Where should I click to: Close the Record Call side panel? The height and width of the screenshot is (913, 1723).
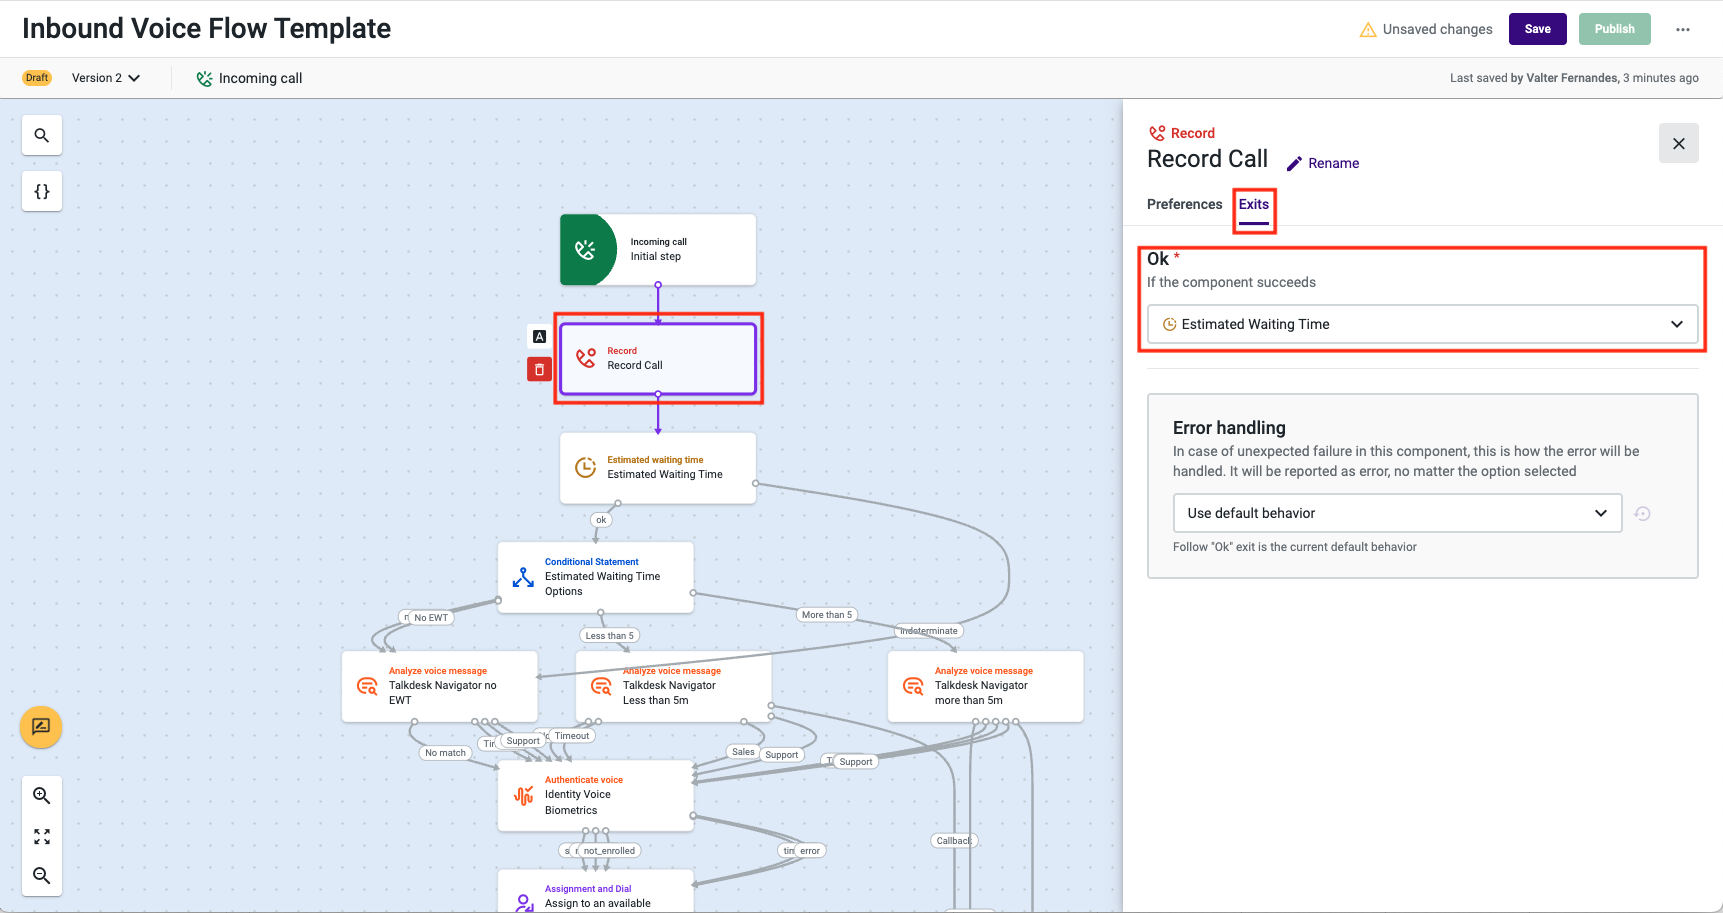coord(1679,144)
